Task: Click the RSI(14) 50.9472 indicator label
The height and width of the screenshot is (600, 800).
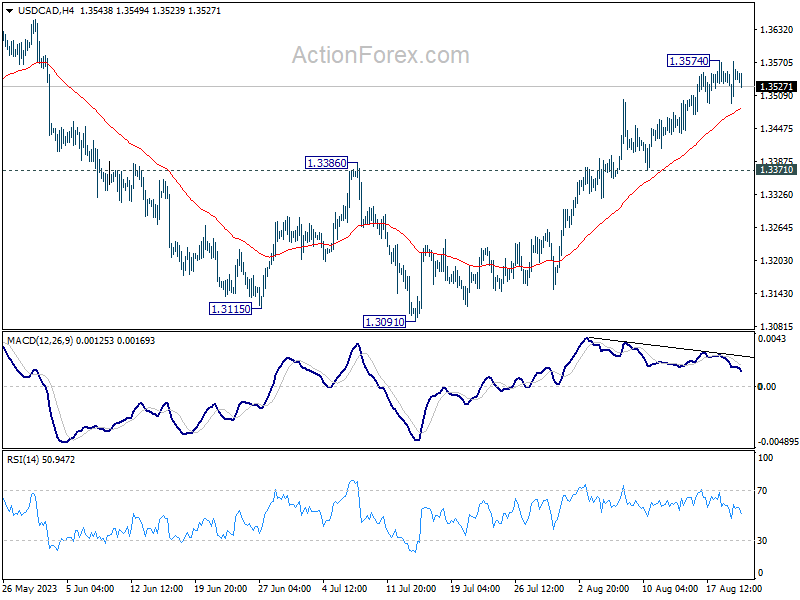Action: (x=41, y=460)
